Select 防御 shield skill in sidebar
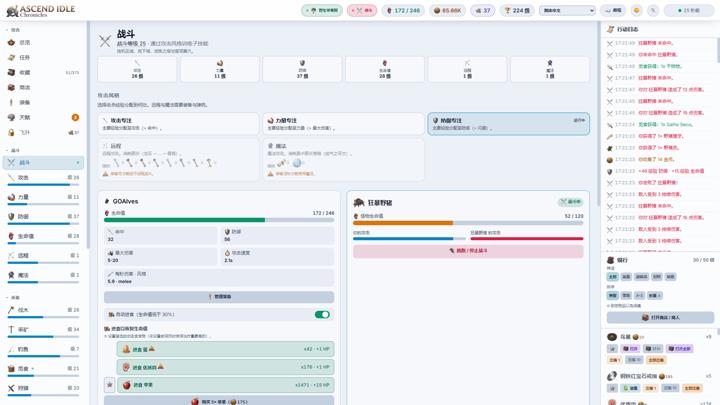Screen dimensions: 720x405 pyautogui.click(x=43, y=216)
